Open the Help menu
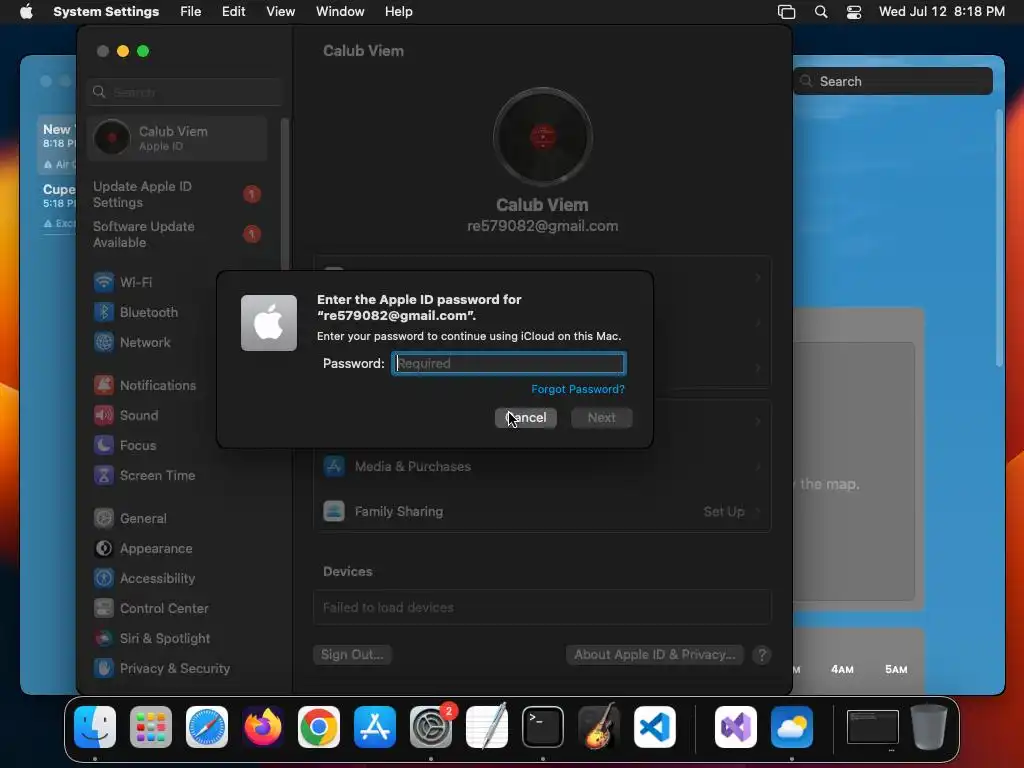Viewport: 1024px width, 768px height. (x=398, y=12)
